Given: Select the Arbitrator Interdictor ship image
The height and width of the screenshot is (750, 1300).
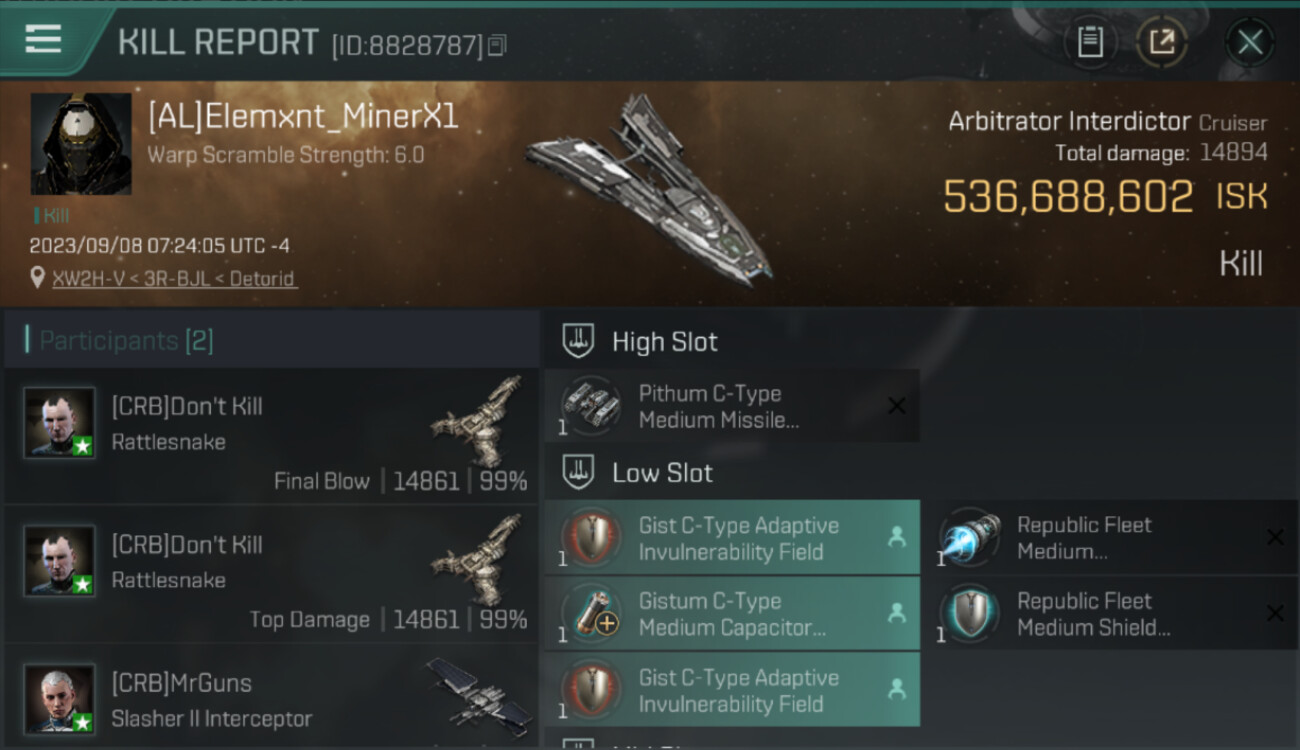Looking at the screenshot, I should click(x=648, y=188).
